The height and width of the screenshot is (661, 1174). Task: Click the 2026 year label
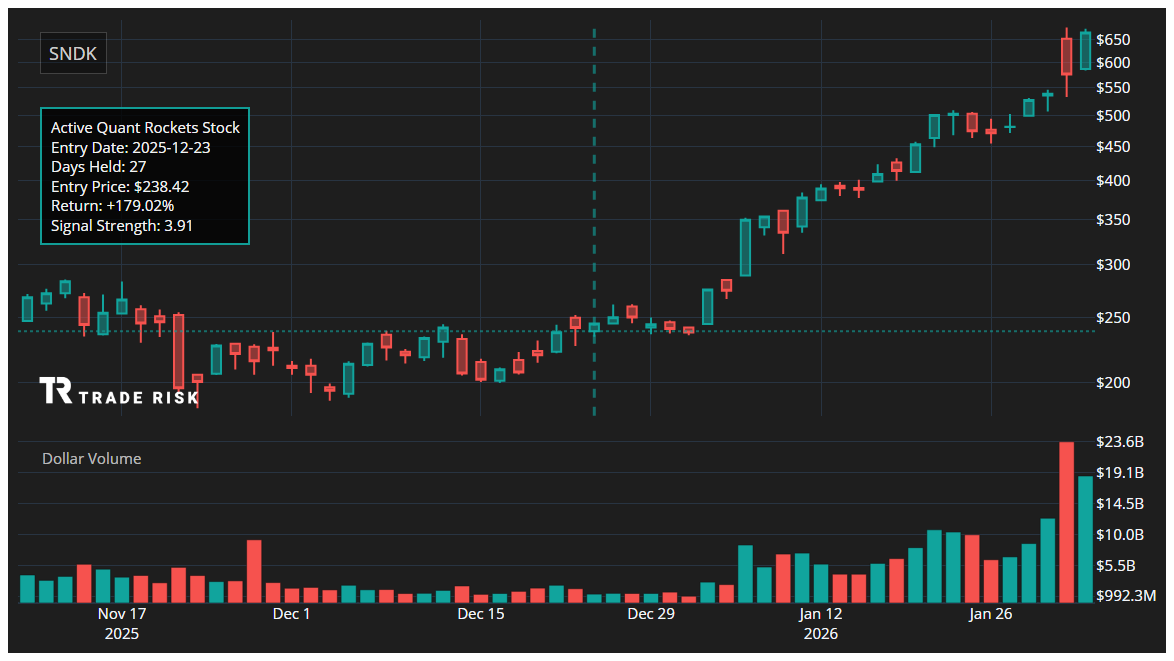(821, 634)
